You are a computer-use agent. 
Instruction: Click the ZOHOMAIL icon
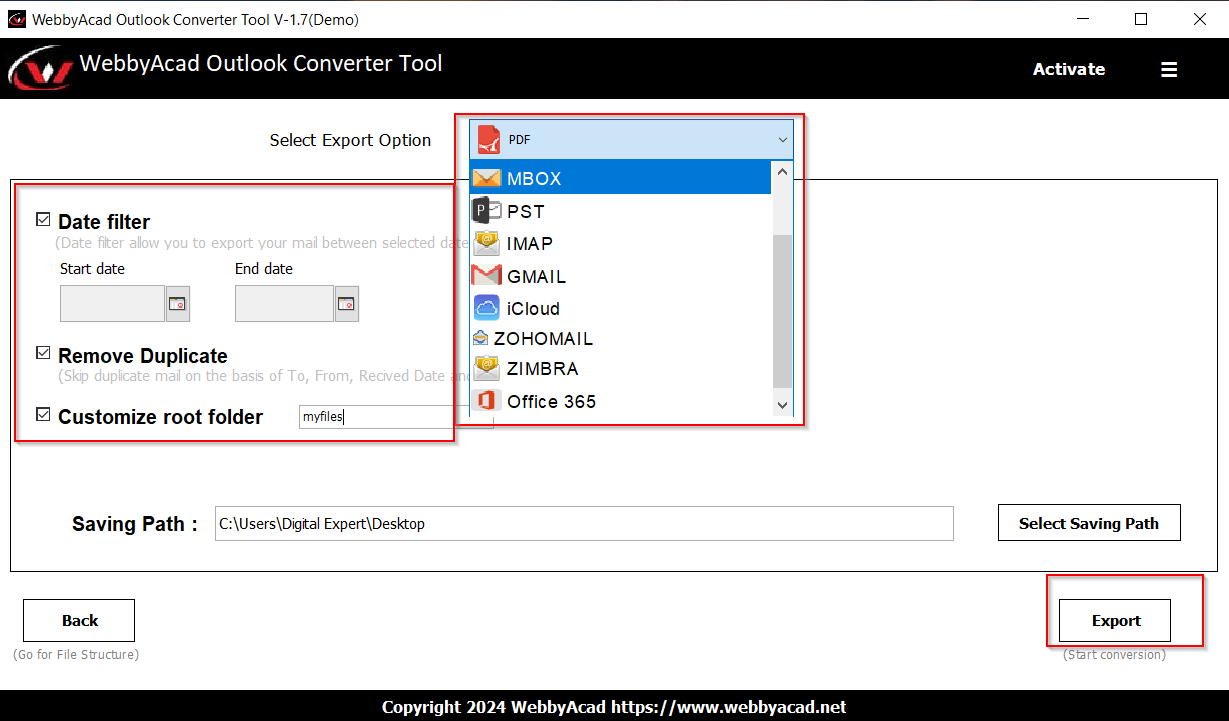pos(482,338)
